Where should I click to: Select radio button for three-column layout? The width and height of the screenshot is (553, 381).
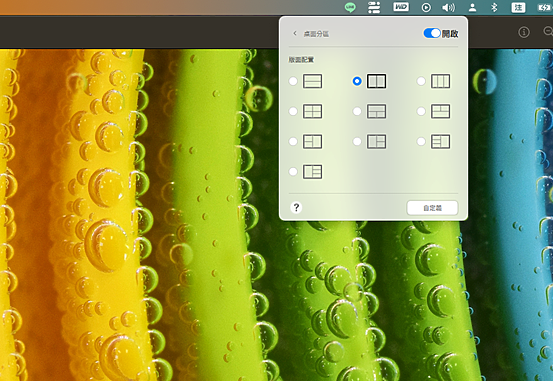(x=421, y=81)
